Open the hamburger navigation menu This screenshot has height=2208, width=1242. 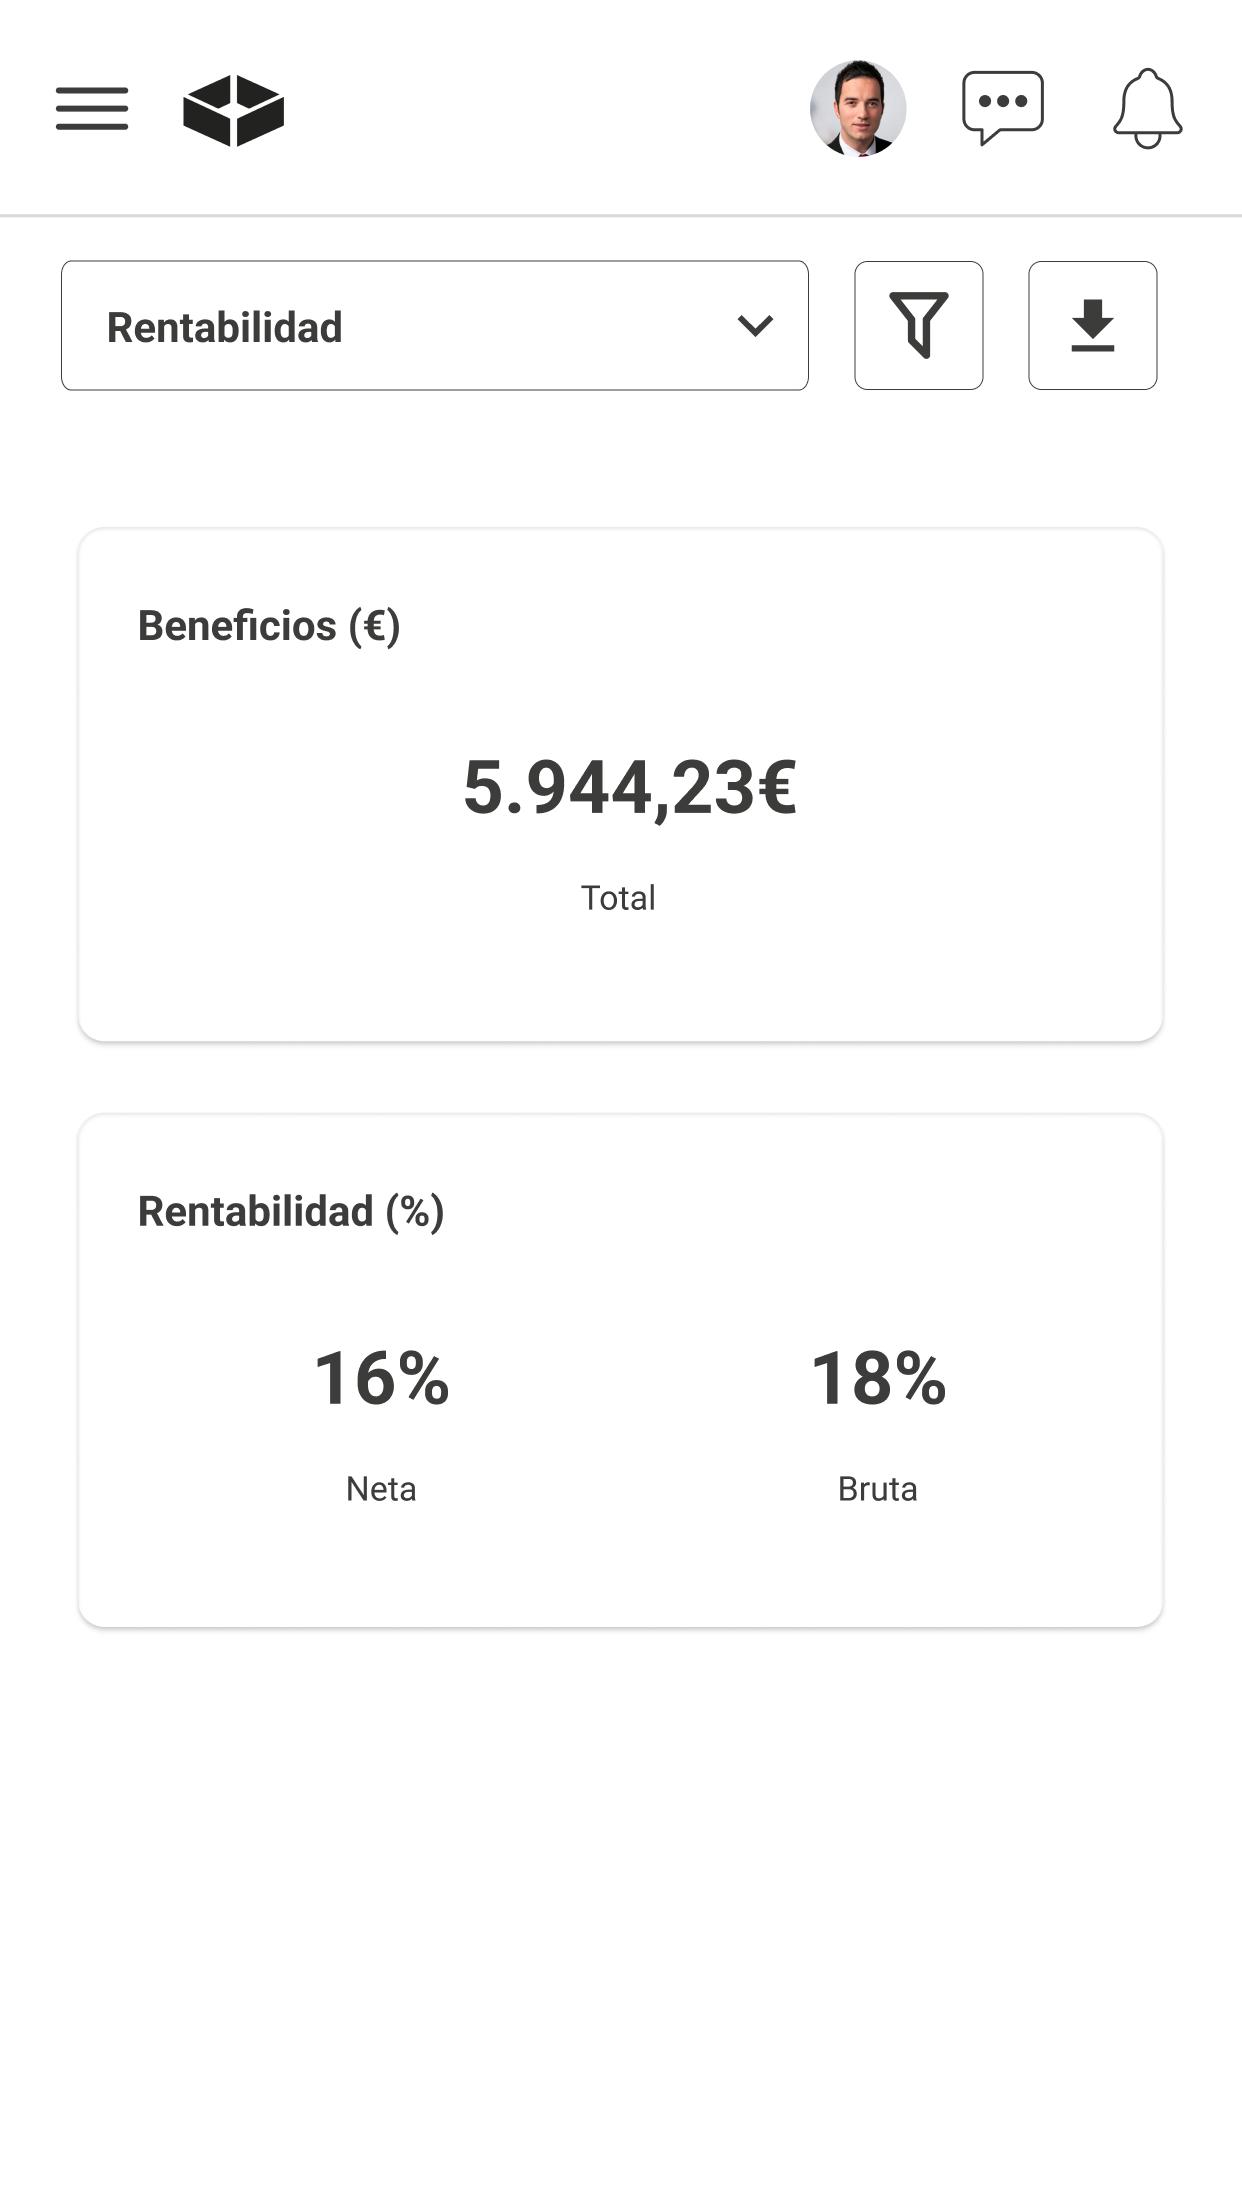(x=92, y=108)
